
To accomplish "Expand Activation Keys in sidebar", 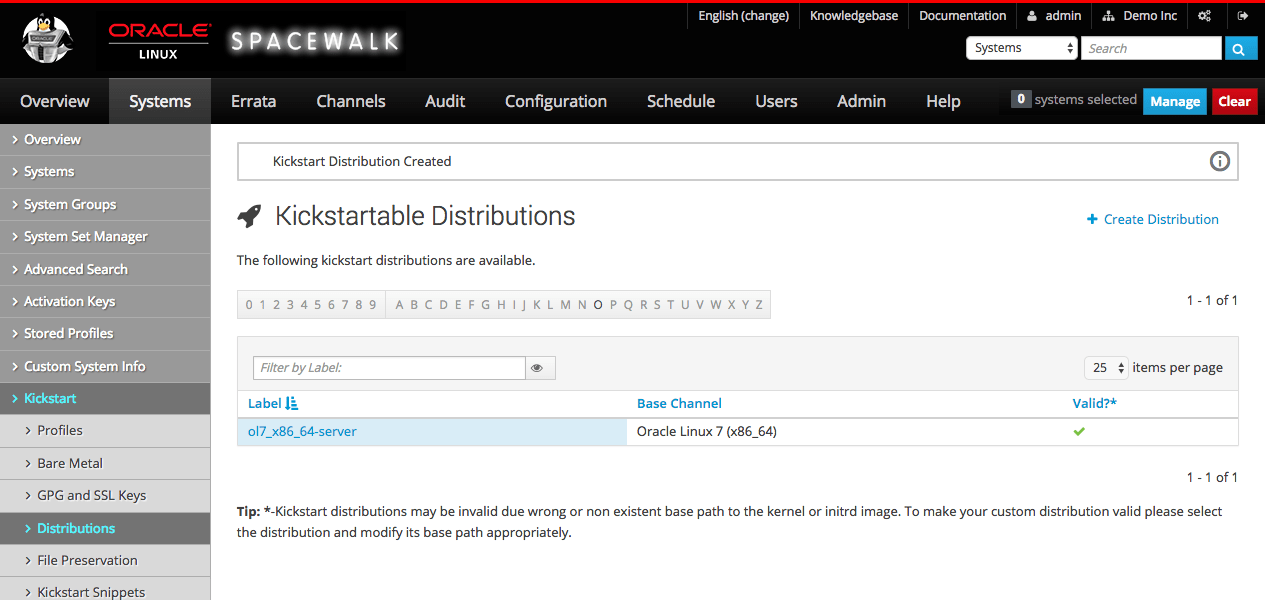I will point(105,301).
